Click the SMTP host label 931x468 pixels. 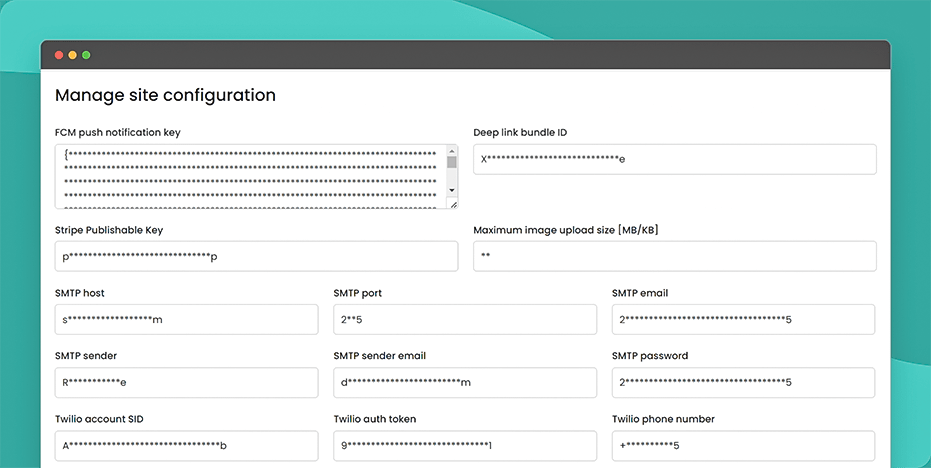[x=80, y=293]
